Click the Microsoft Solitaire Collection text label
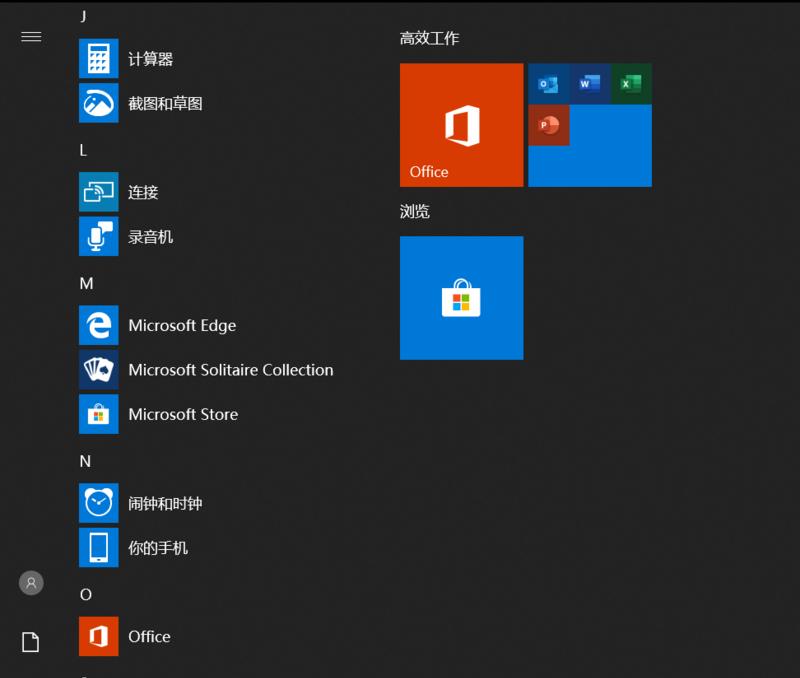800x678 pixels. pyautogui.click(x=231, y=370)
